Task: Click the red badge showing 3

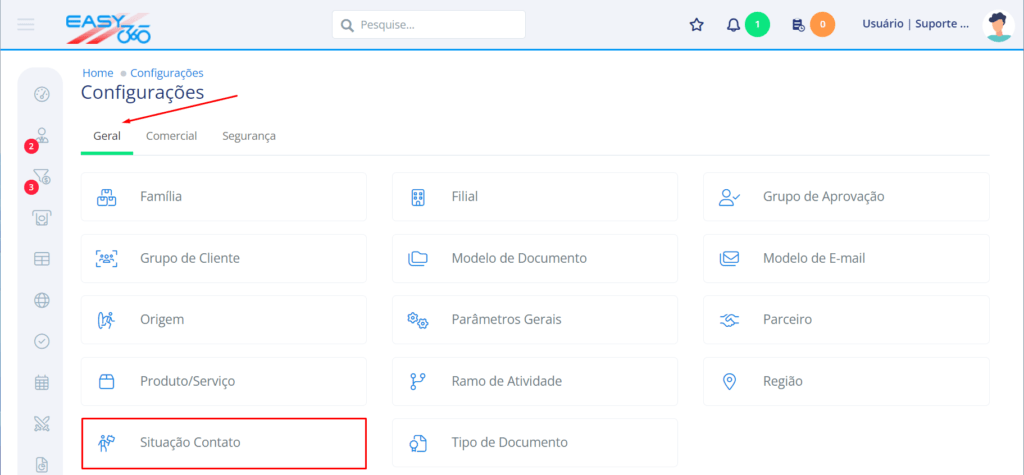Action: [31, 188]
